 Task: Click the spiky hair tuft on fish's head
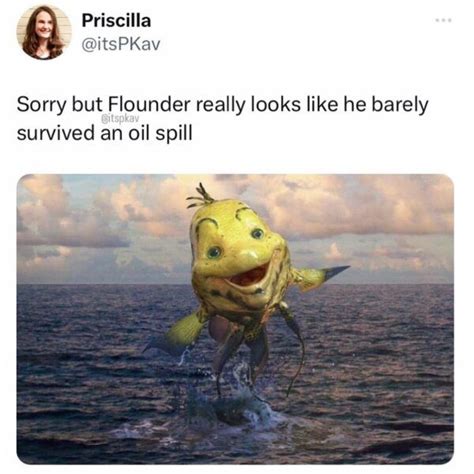tap(199, 197)
